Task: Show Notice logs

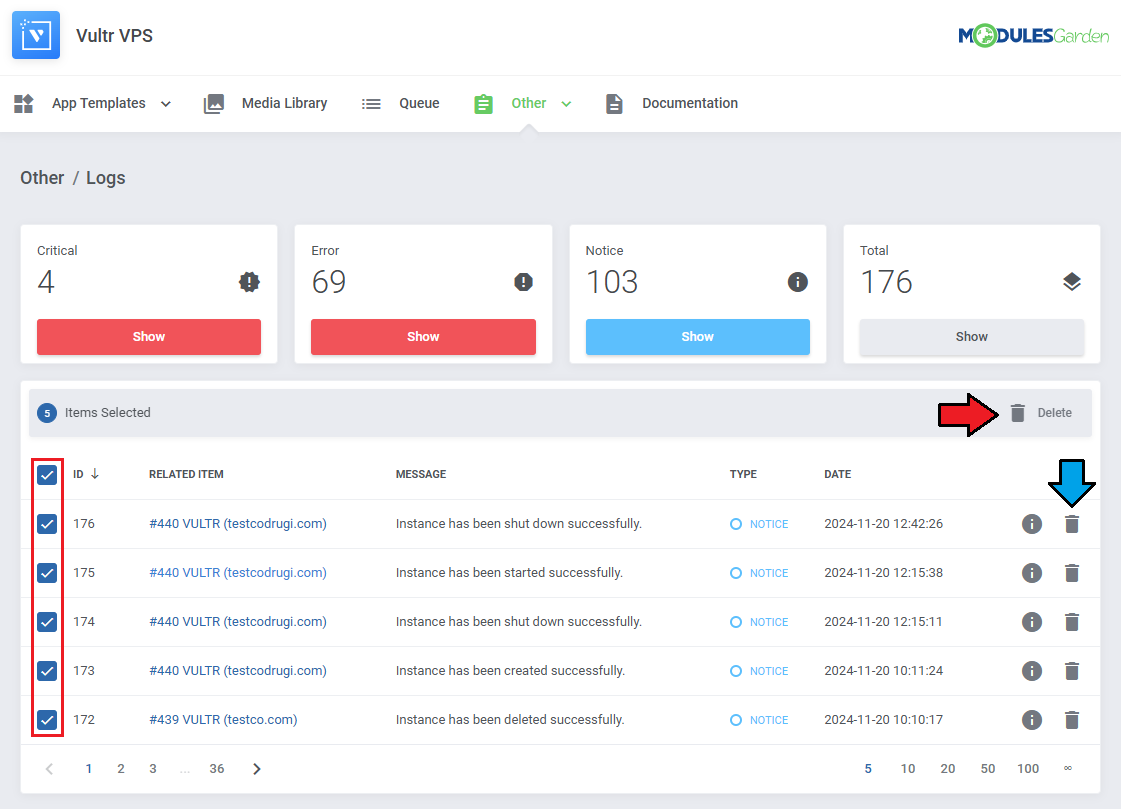Action: [698, 337]
